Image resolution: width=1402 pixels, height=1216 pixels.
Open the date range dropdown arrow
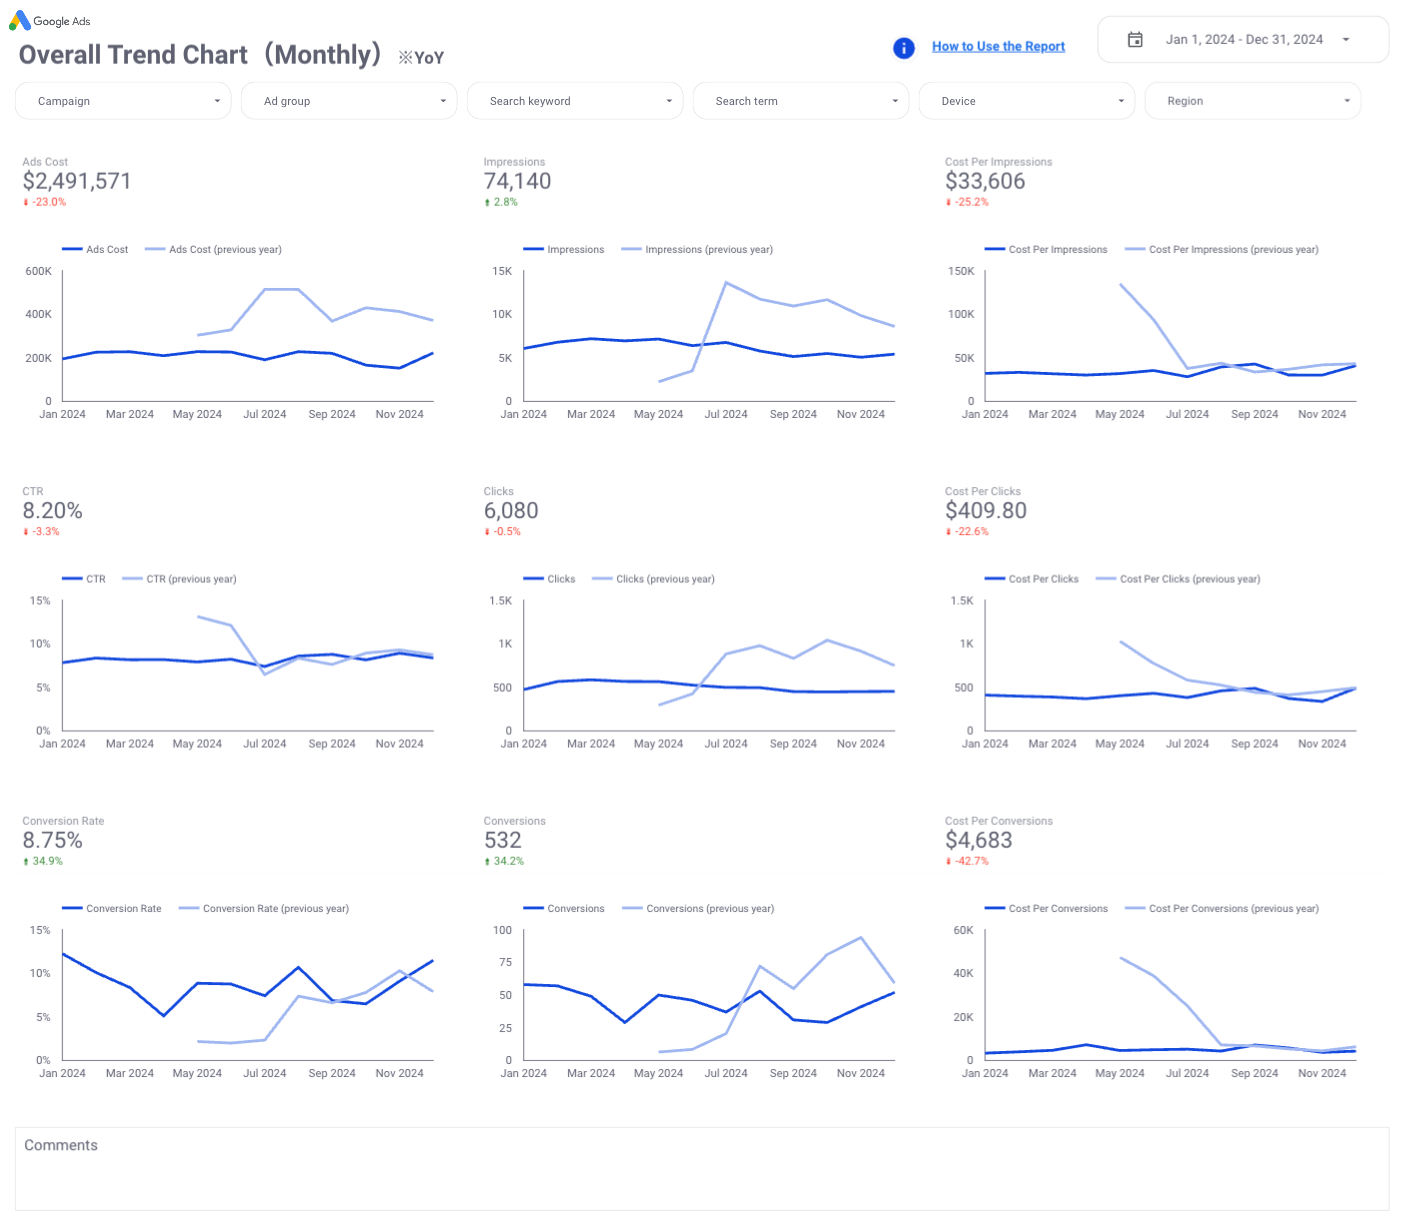click(x=1346, y=40)
